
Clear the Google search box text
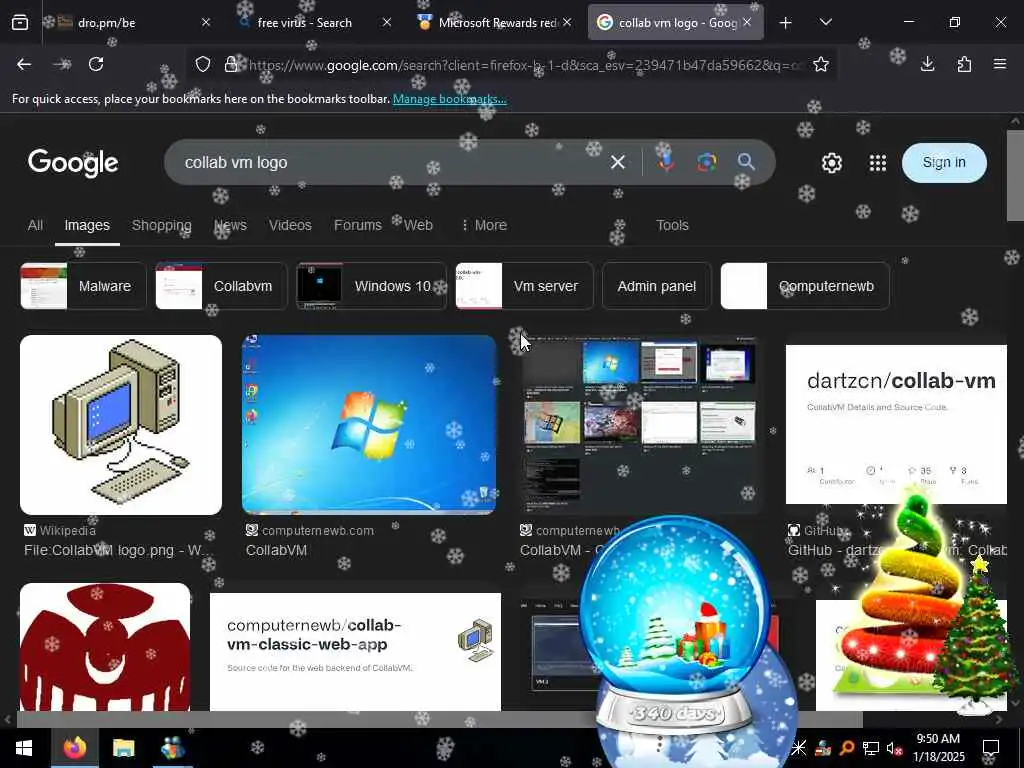pos(617,162)
